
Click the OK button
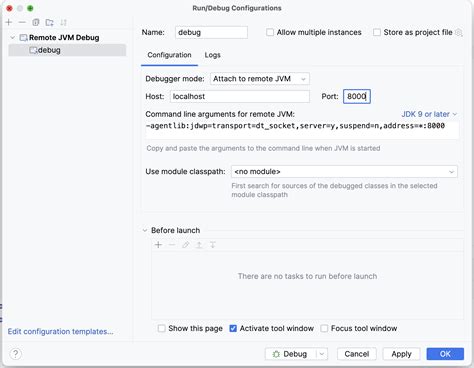point(445,354)
